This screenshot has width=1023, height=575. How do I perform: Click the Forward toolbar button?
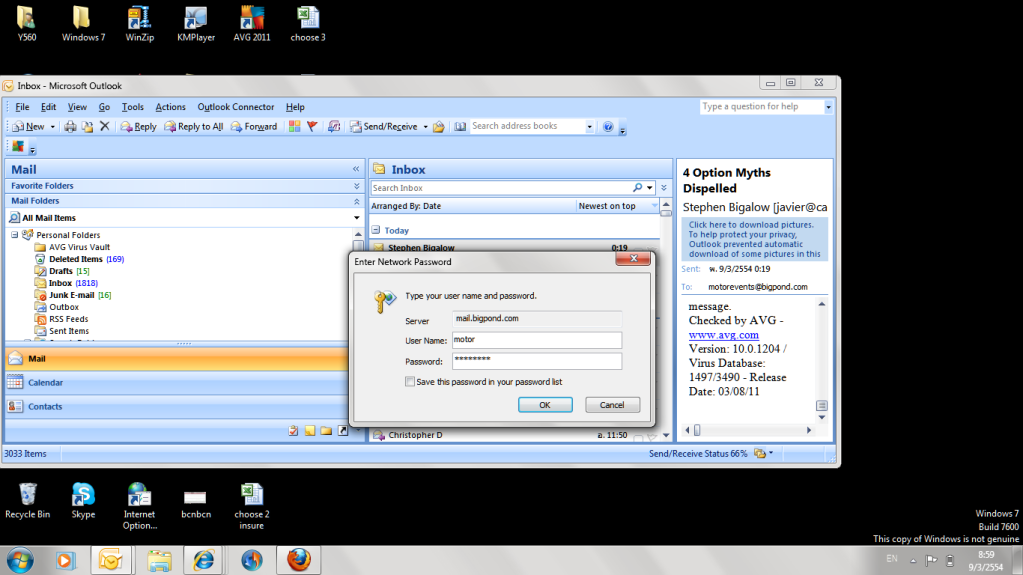coord(254,127)
